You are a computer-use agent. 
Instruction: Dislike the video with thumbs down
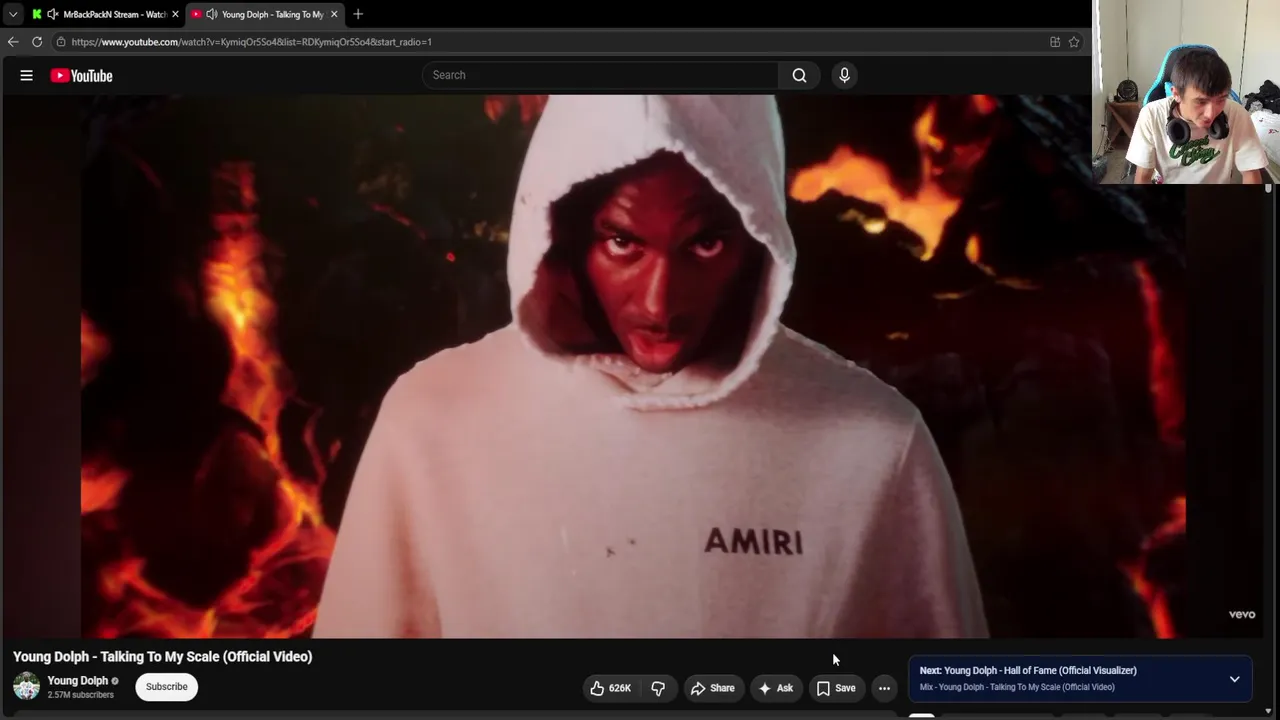click(658, 688)
